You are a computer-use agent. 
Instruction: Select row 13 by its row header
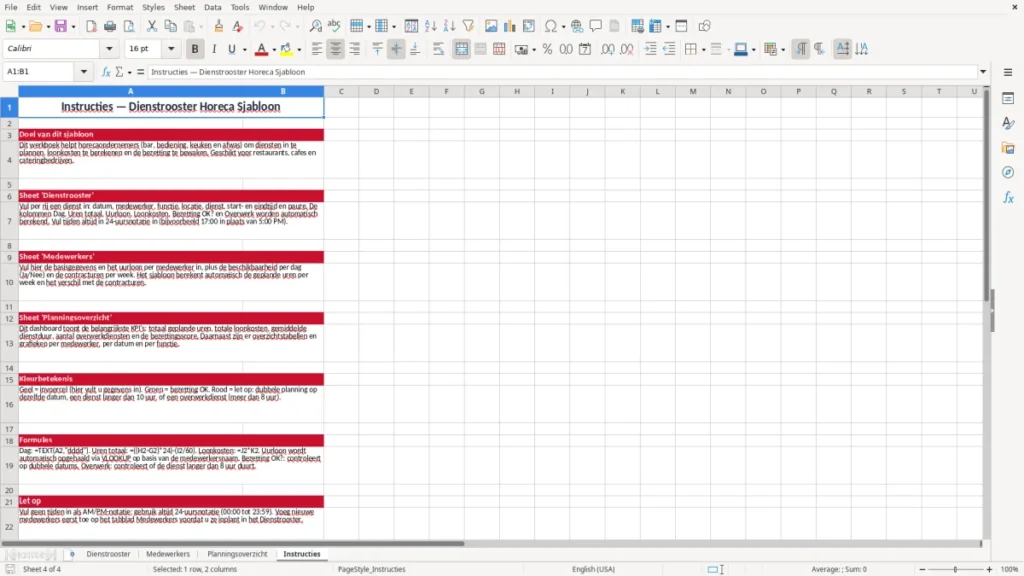point(9,344)
